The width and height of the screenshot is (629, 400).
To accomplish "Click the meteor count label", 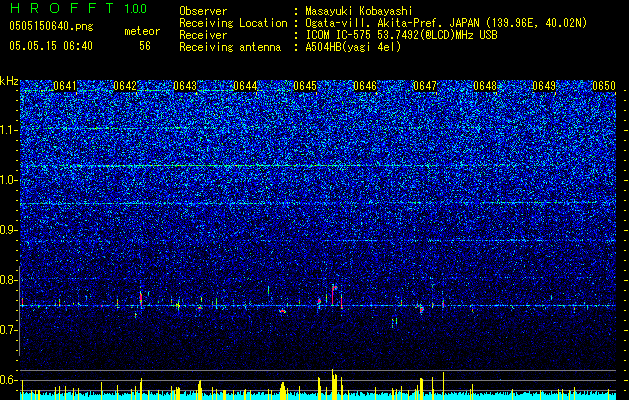I will [142, 31].
